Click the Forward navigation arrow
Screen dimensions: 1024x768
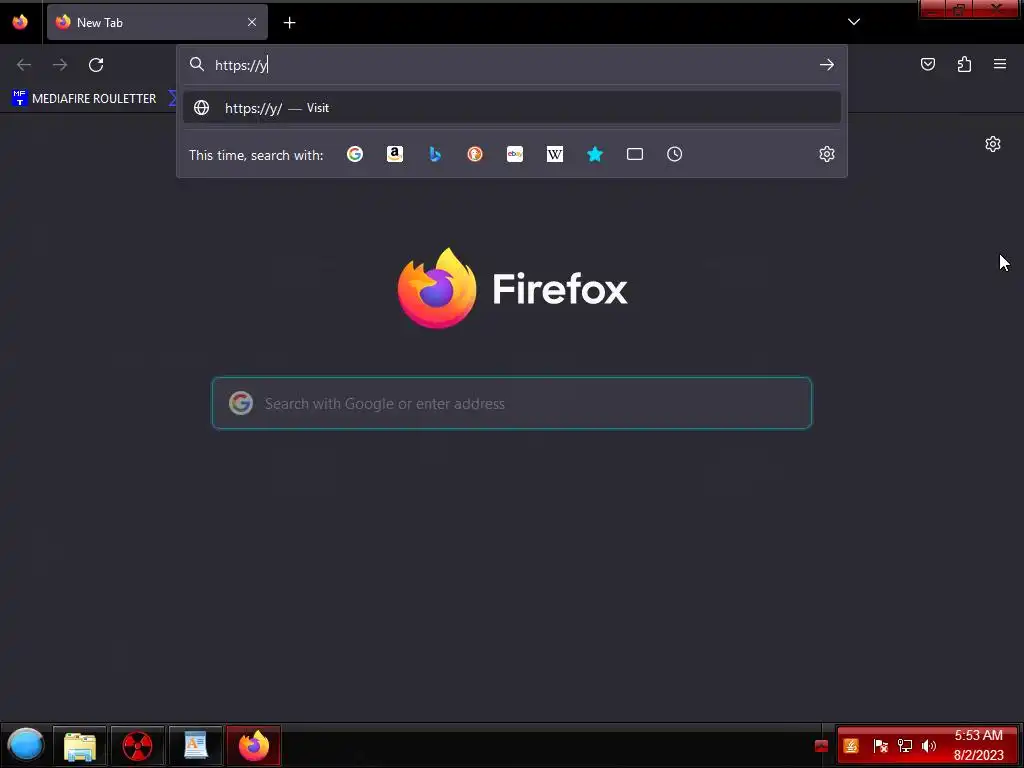coord(59,65)
